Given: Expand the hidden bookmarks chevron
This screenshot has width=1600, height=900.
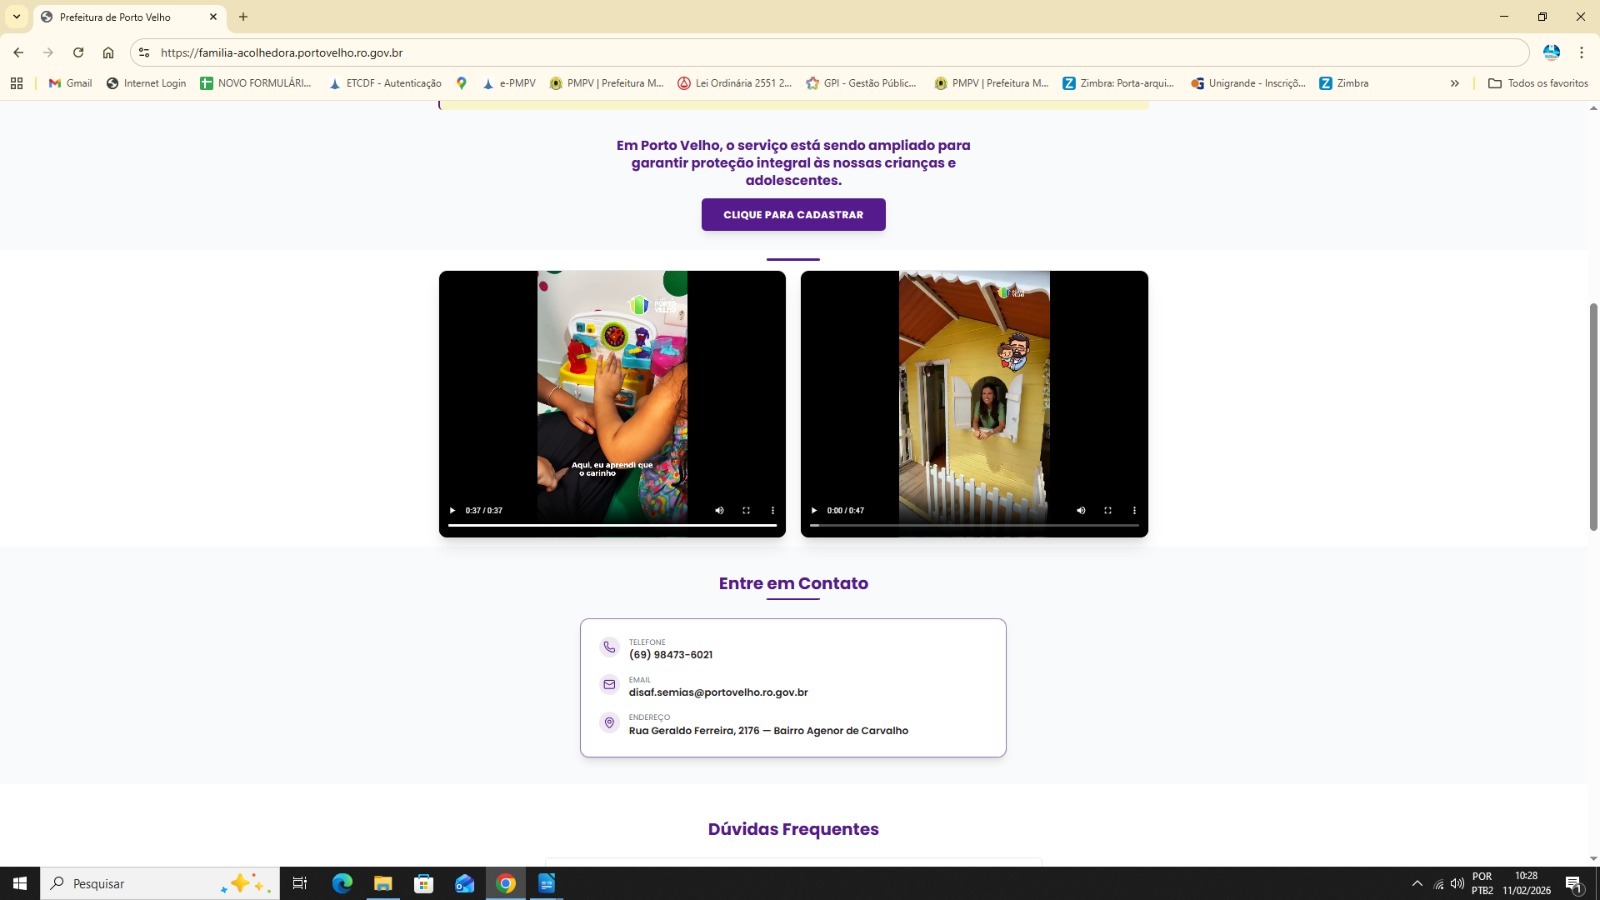Looking at the screenshot, I should click(1454, 83).
